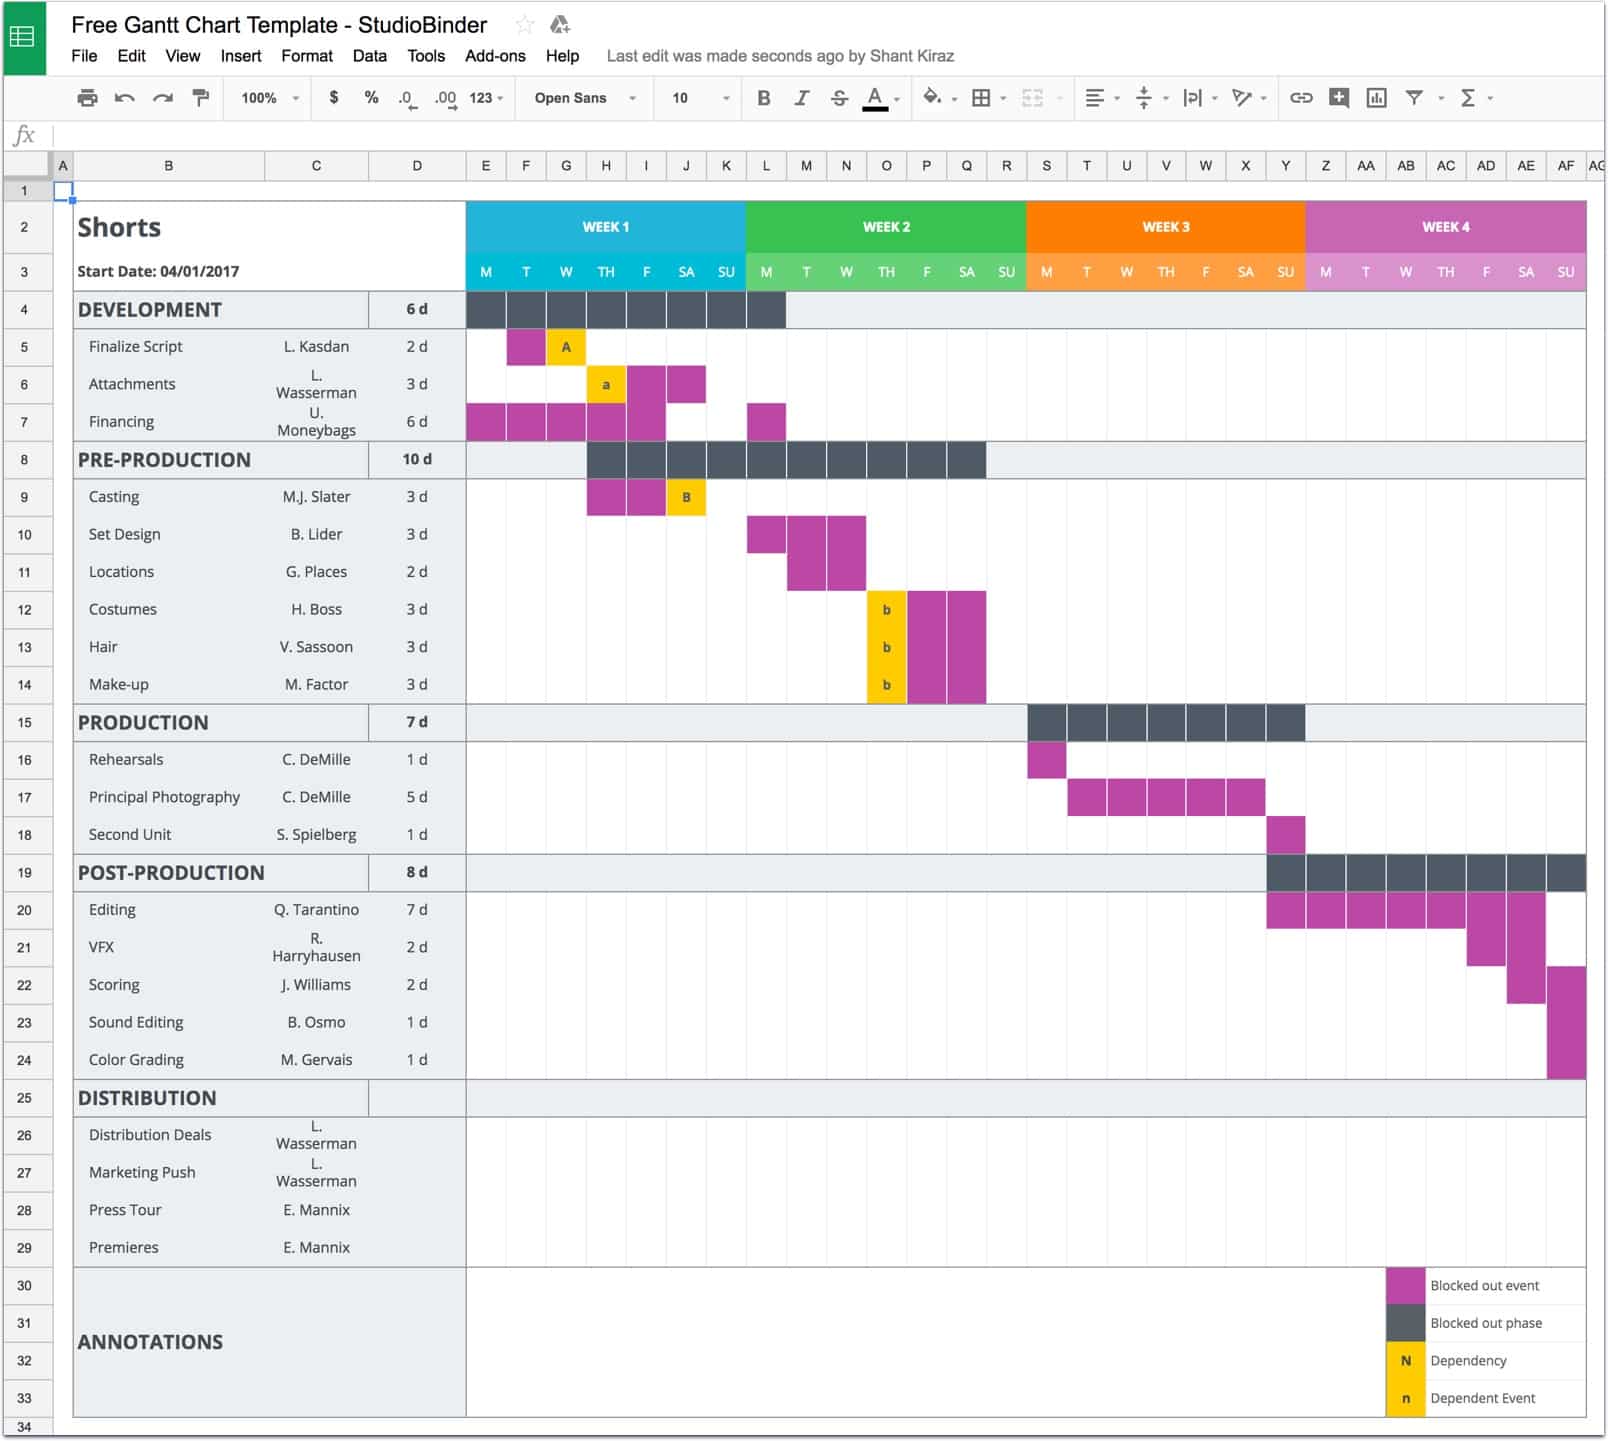Enable strikethrough text
Screen dimensions: 1608x1441
pos(836,98)
